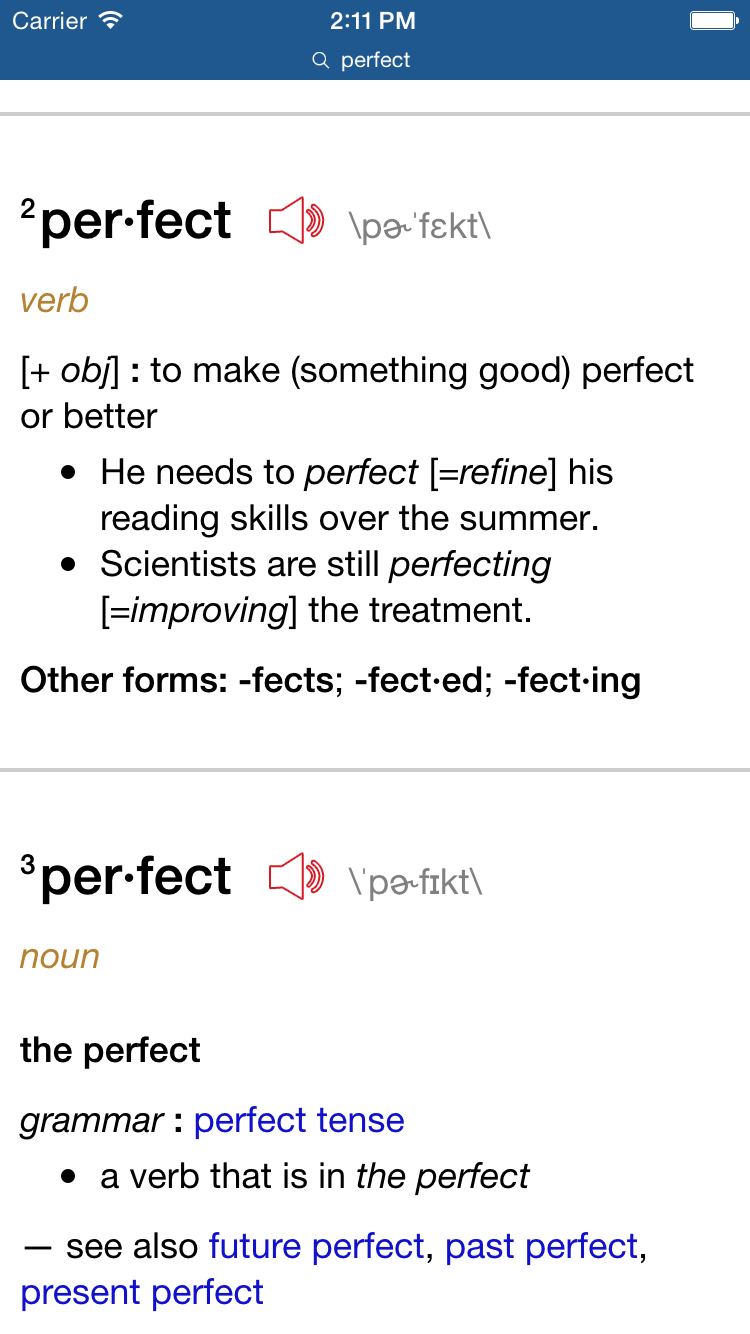Tap the magnifying glass search icon
The height and width of the screenshot is (1334, 750).
click(x=321, y=61)
